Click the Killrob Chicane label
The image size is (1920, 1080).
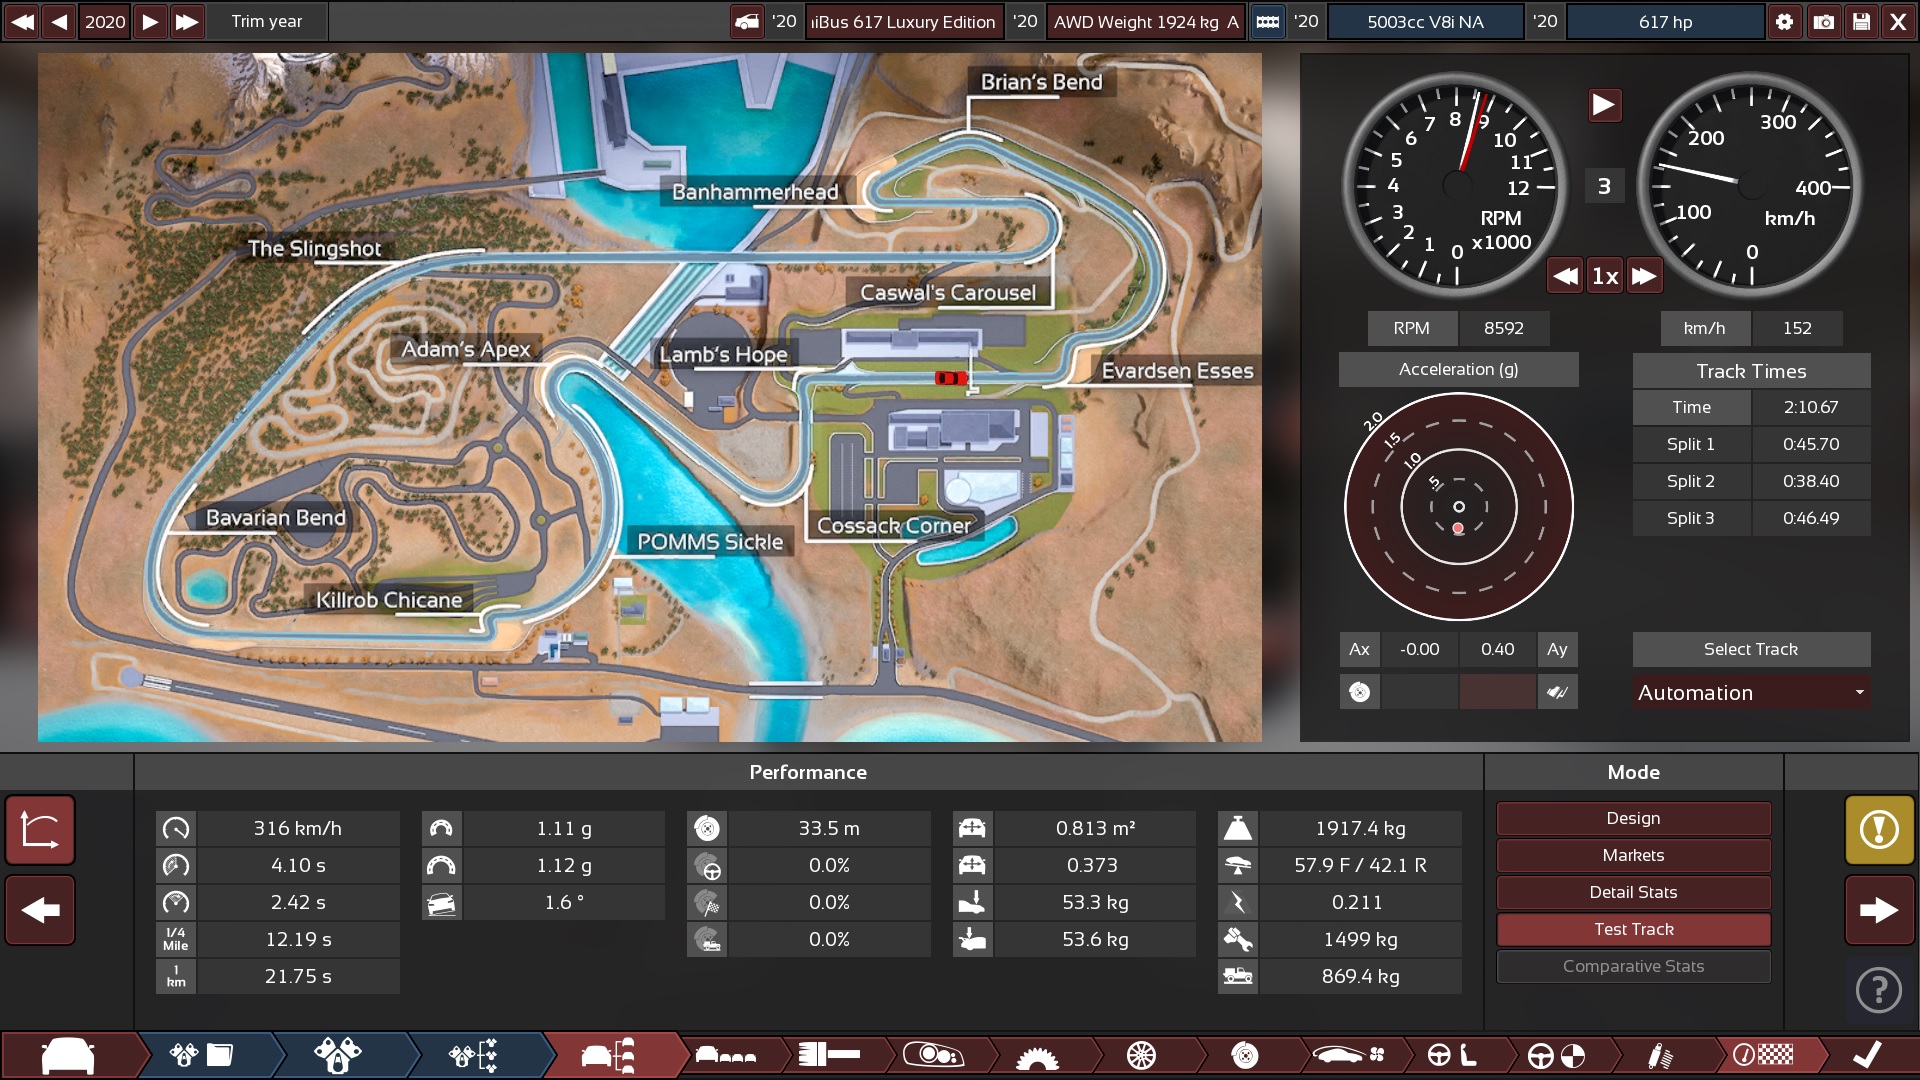[389, 600]
